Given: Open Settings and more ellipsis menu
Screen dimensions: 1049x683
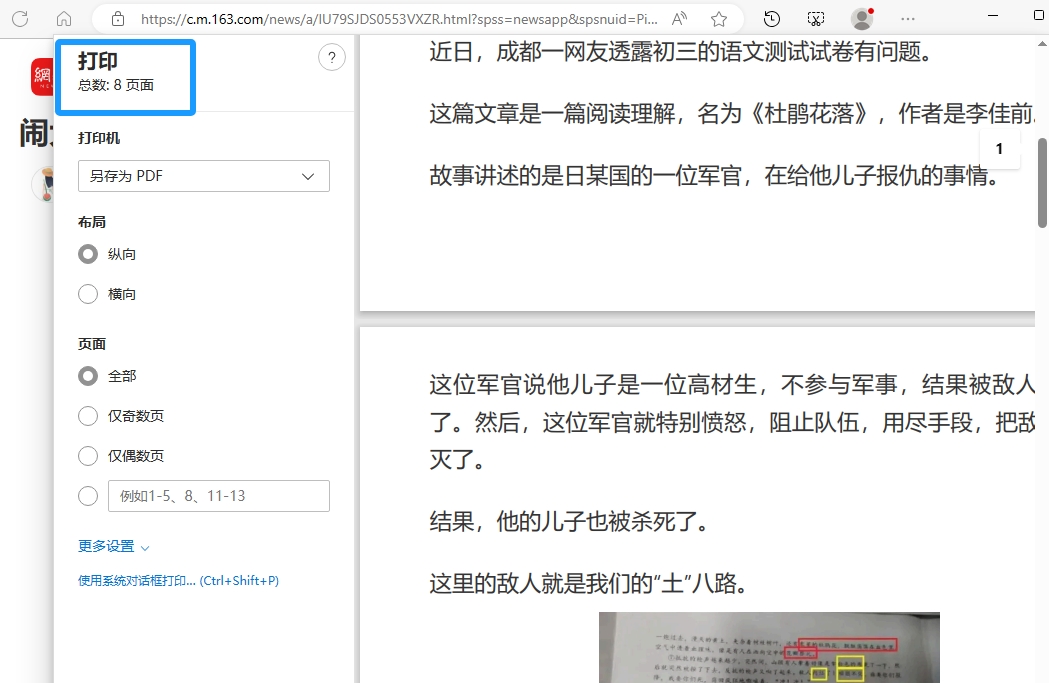Looking at the screenshot, I should click(908, 19).
